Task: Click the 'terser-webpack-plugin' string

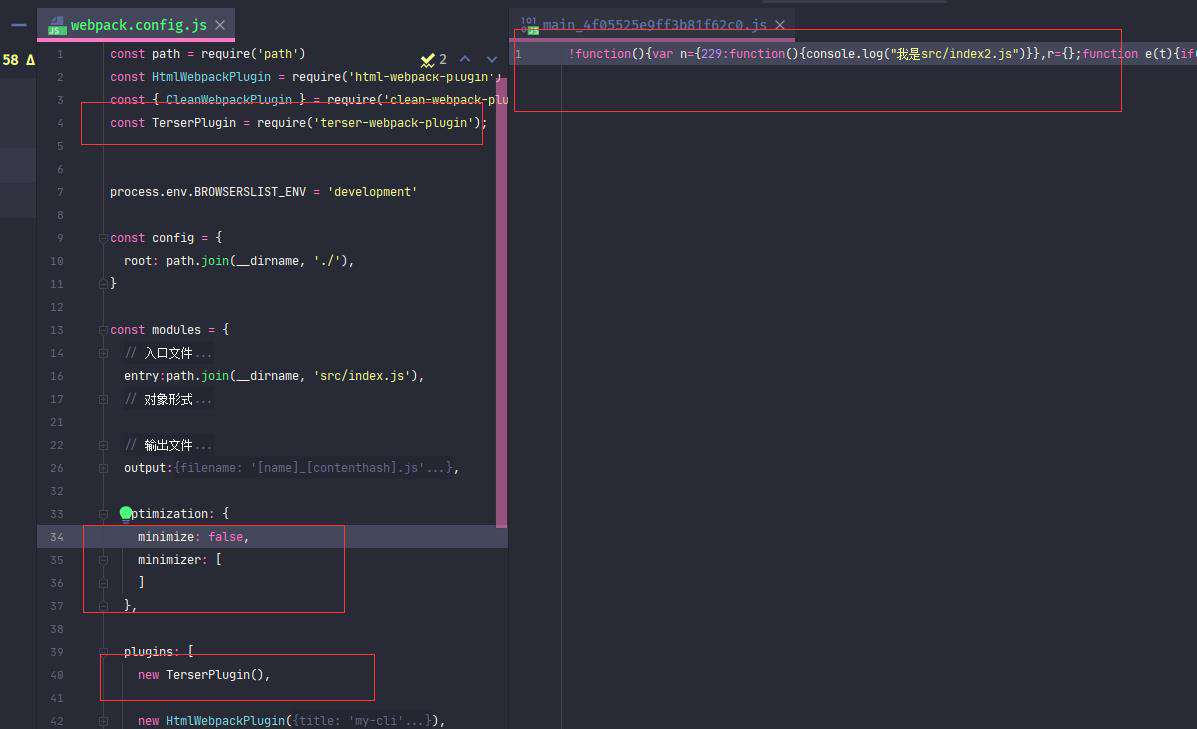Action: pos(393,123)
